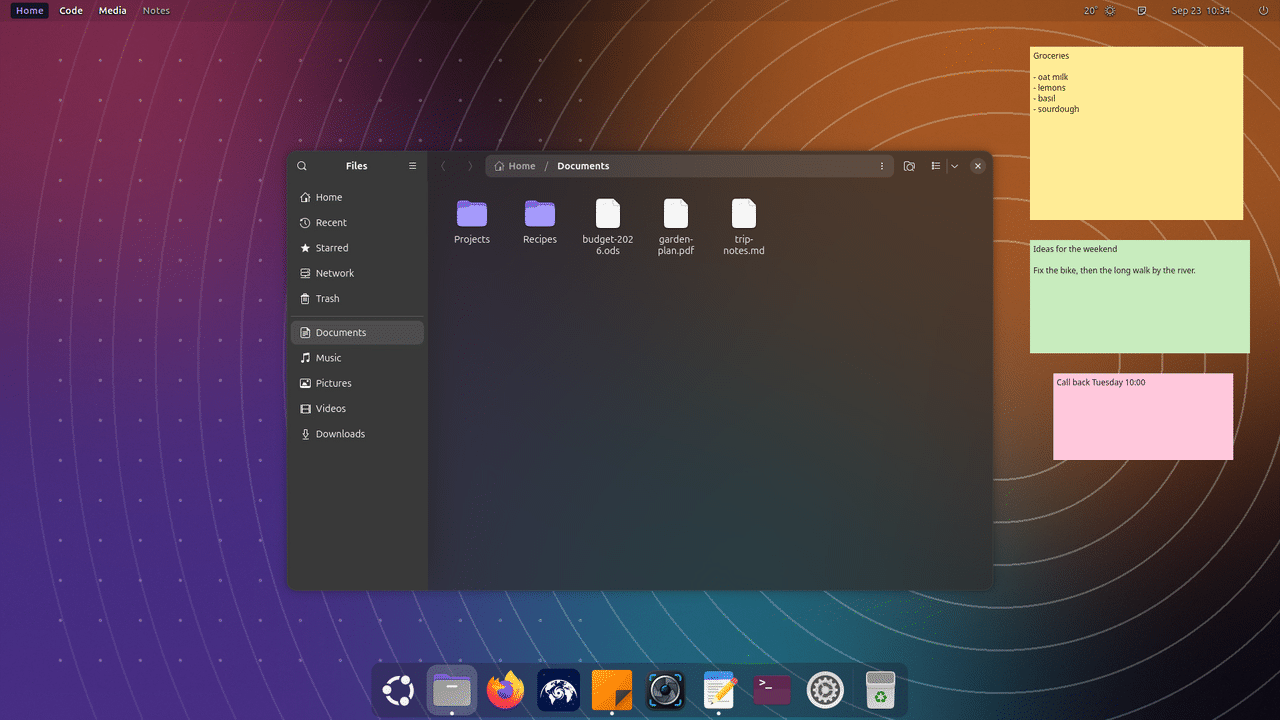Click the Home breadcrumb in the path bar
Viewport: 1280px width, 720px height.
(x=515, y=166)
